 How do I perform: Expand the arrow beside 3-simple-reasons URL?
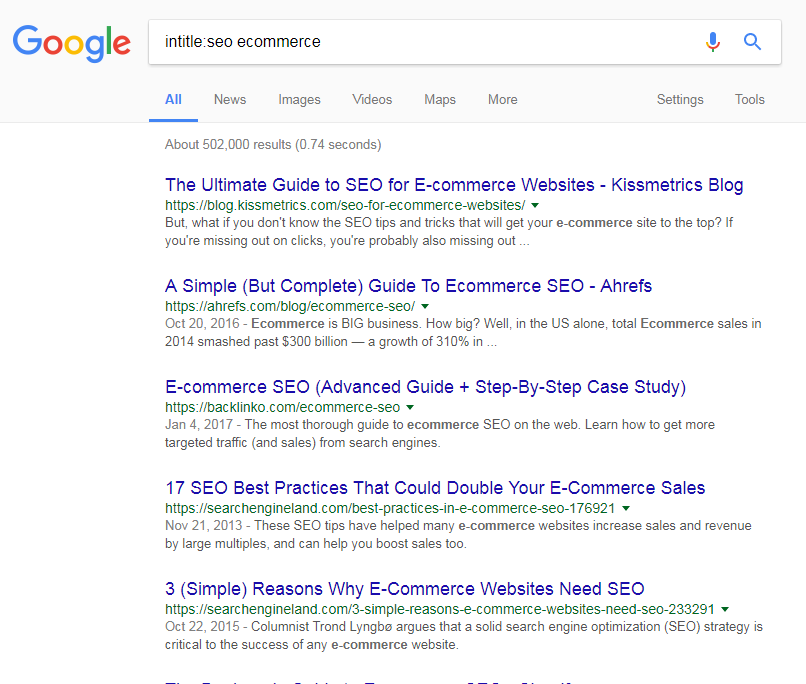coord(725,609)
